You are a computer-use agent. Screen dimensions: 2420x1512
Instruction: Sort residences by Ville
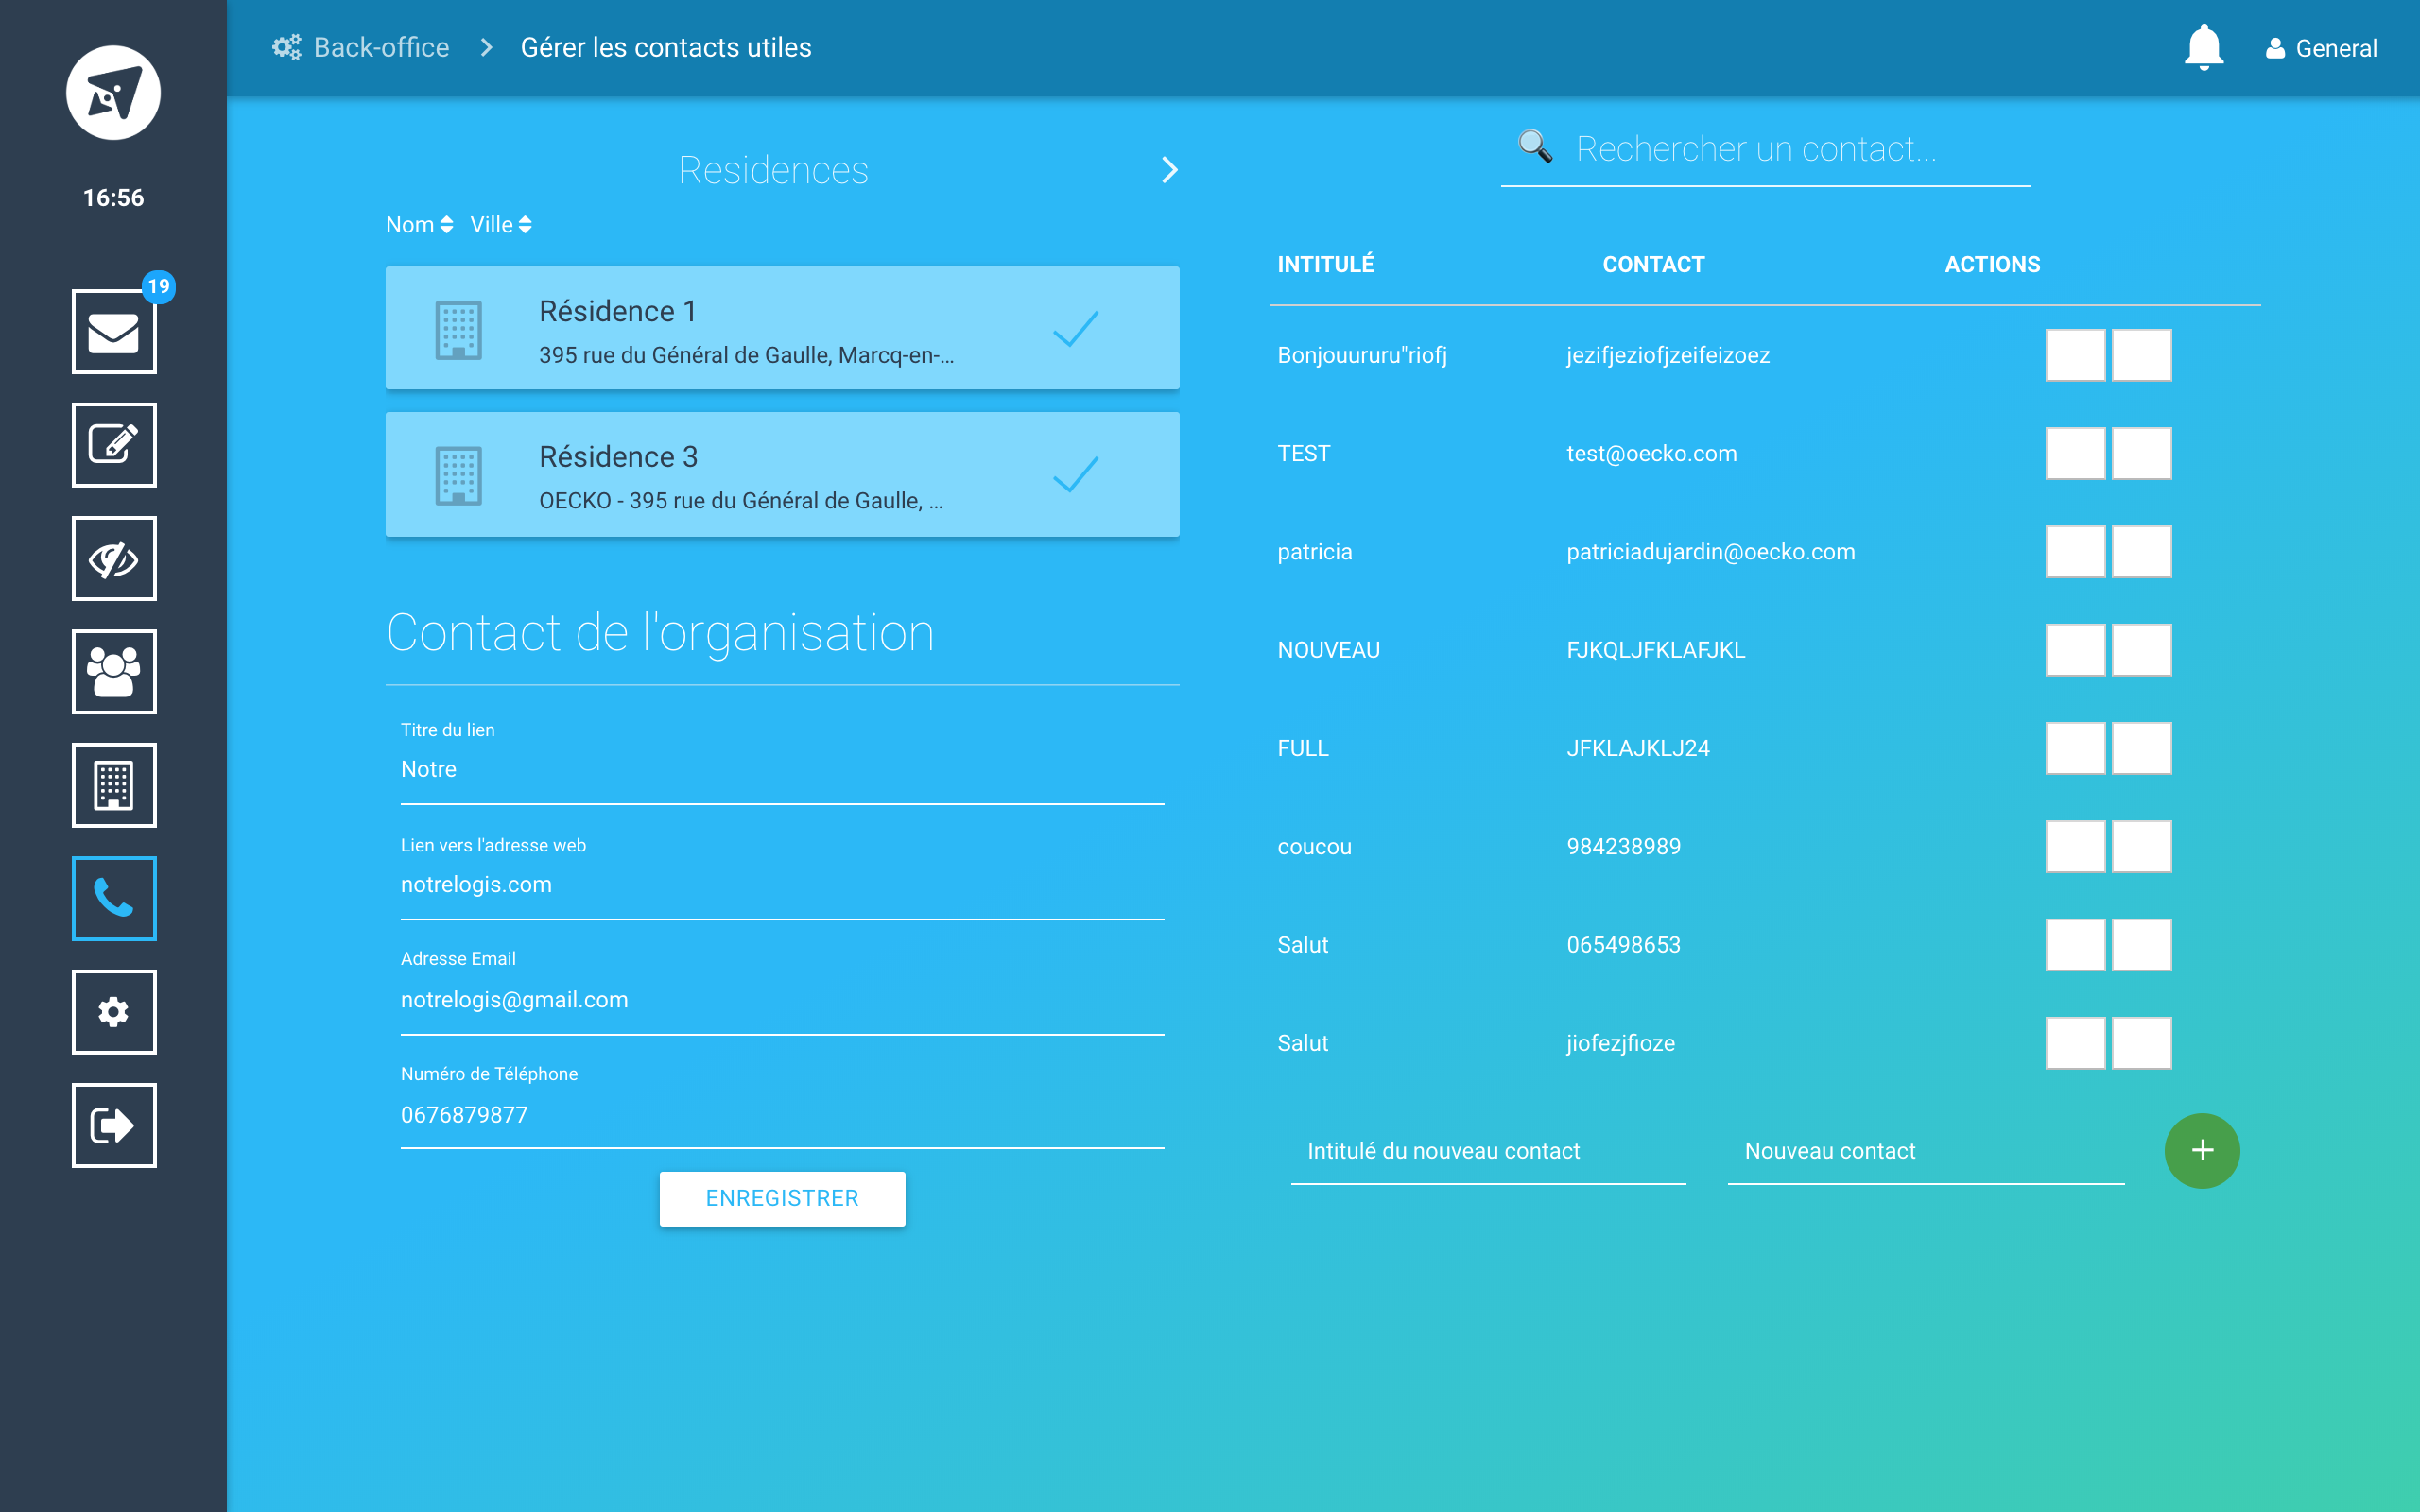[501, 225]
